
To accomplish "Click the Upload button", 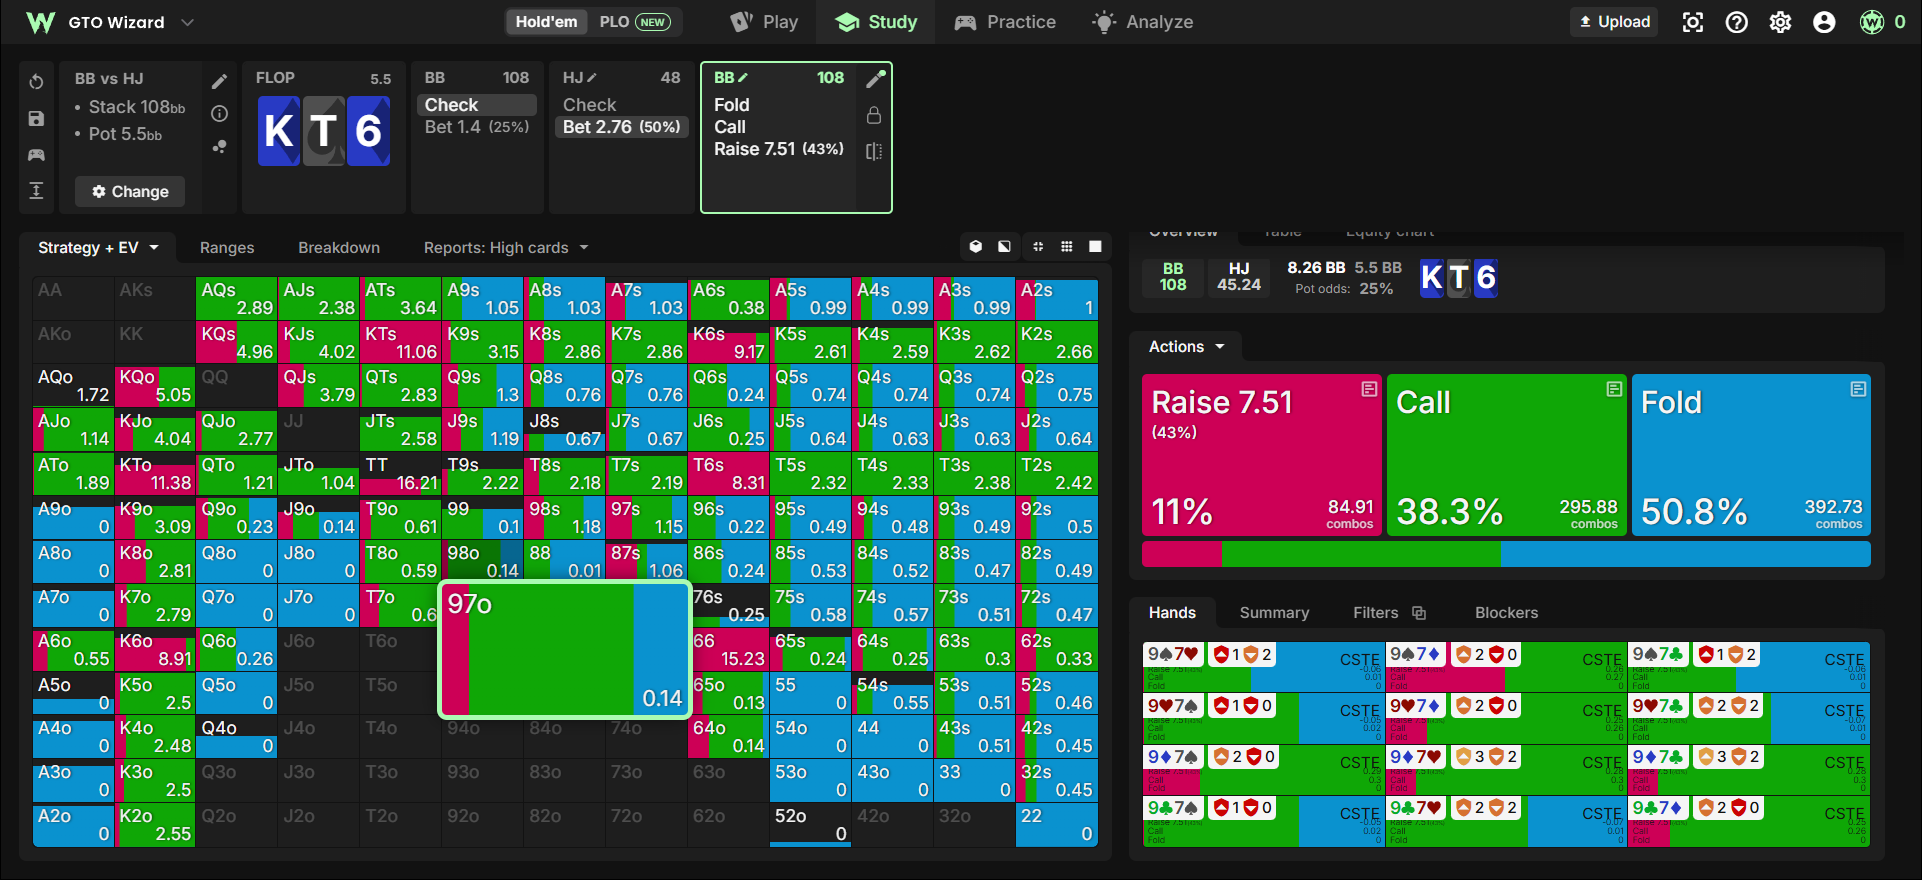I will [x=1614, y=22].
